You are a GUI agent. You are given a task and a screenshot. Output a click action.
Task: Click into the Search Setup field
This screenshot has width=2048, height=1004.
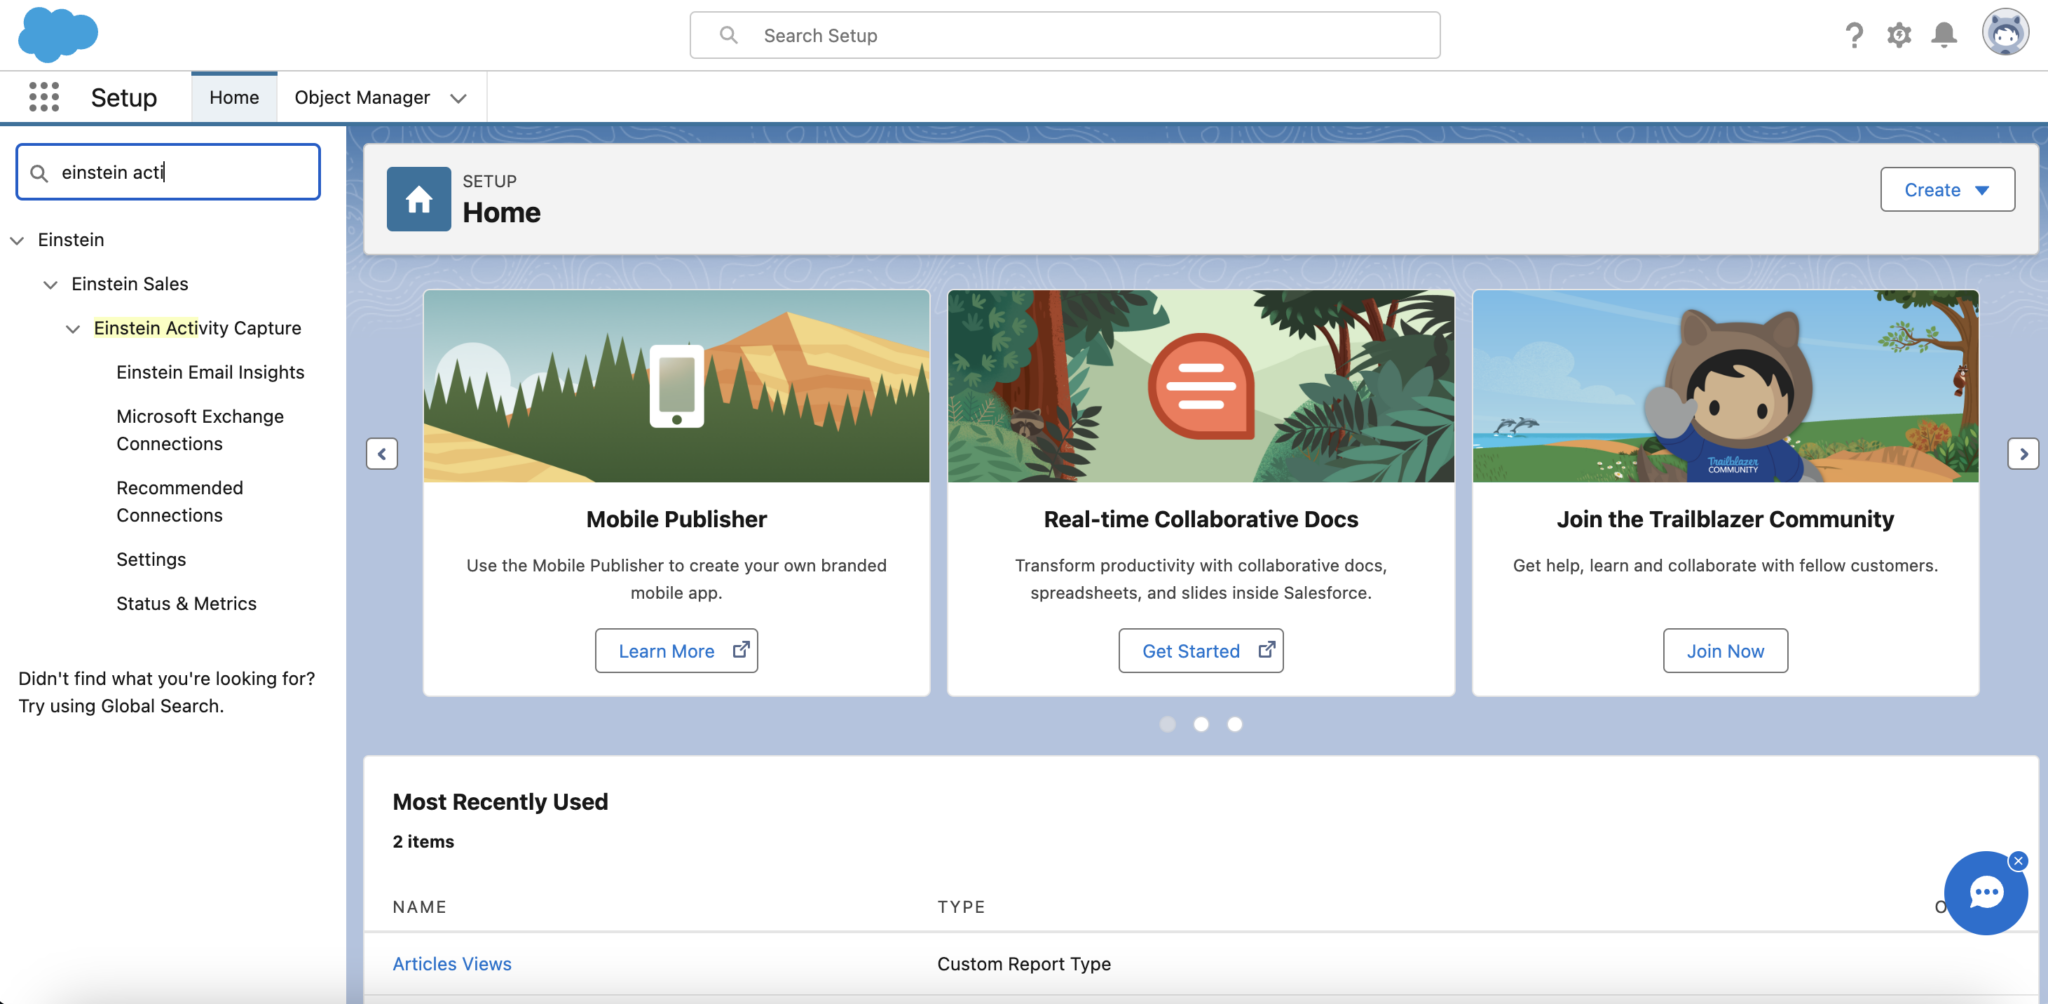[1065, 35]
